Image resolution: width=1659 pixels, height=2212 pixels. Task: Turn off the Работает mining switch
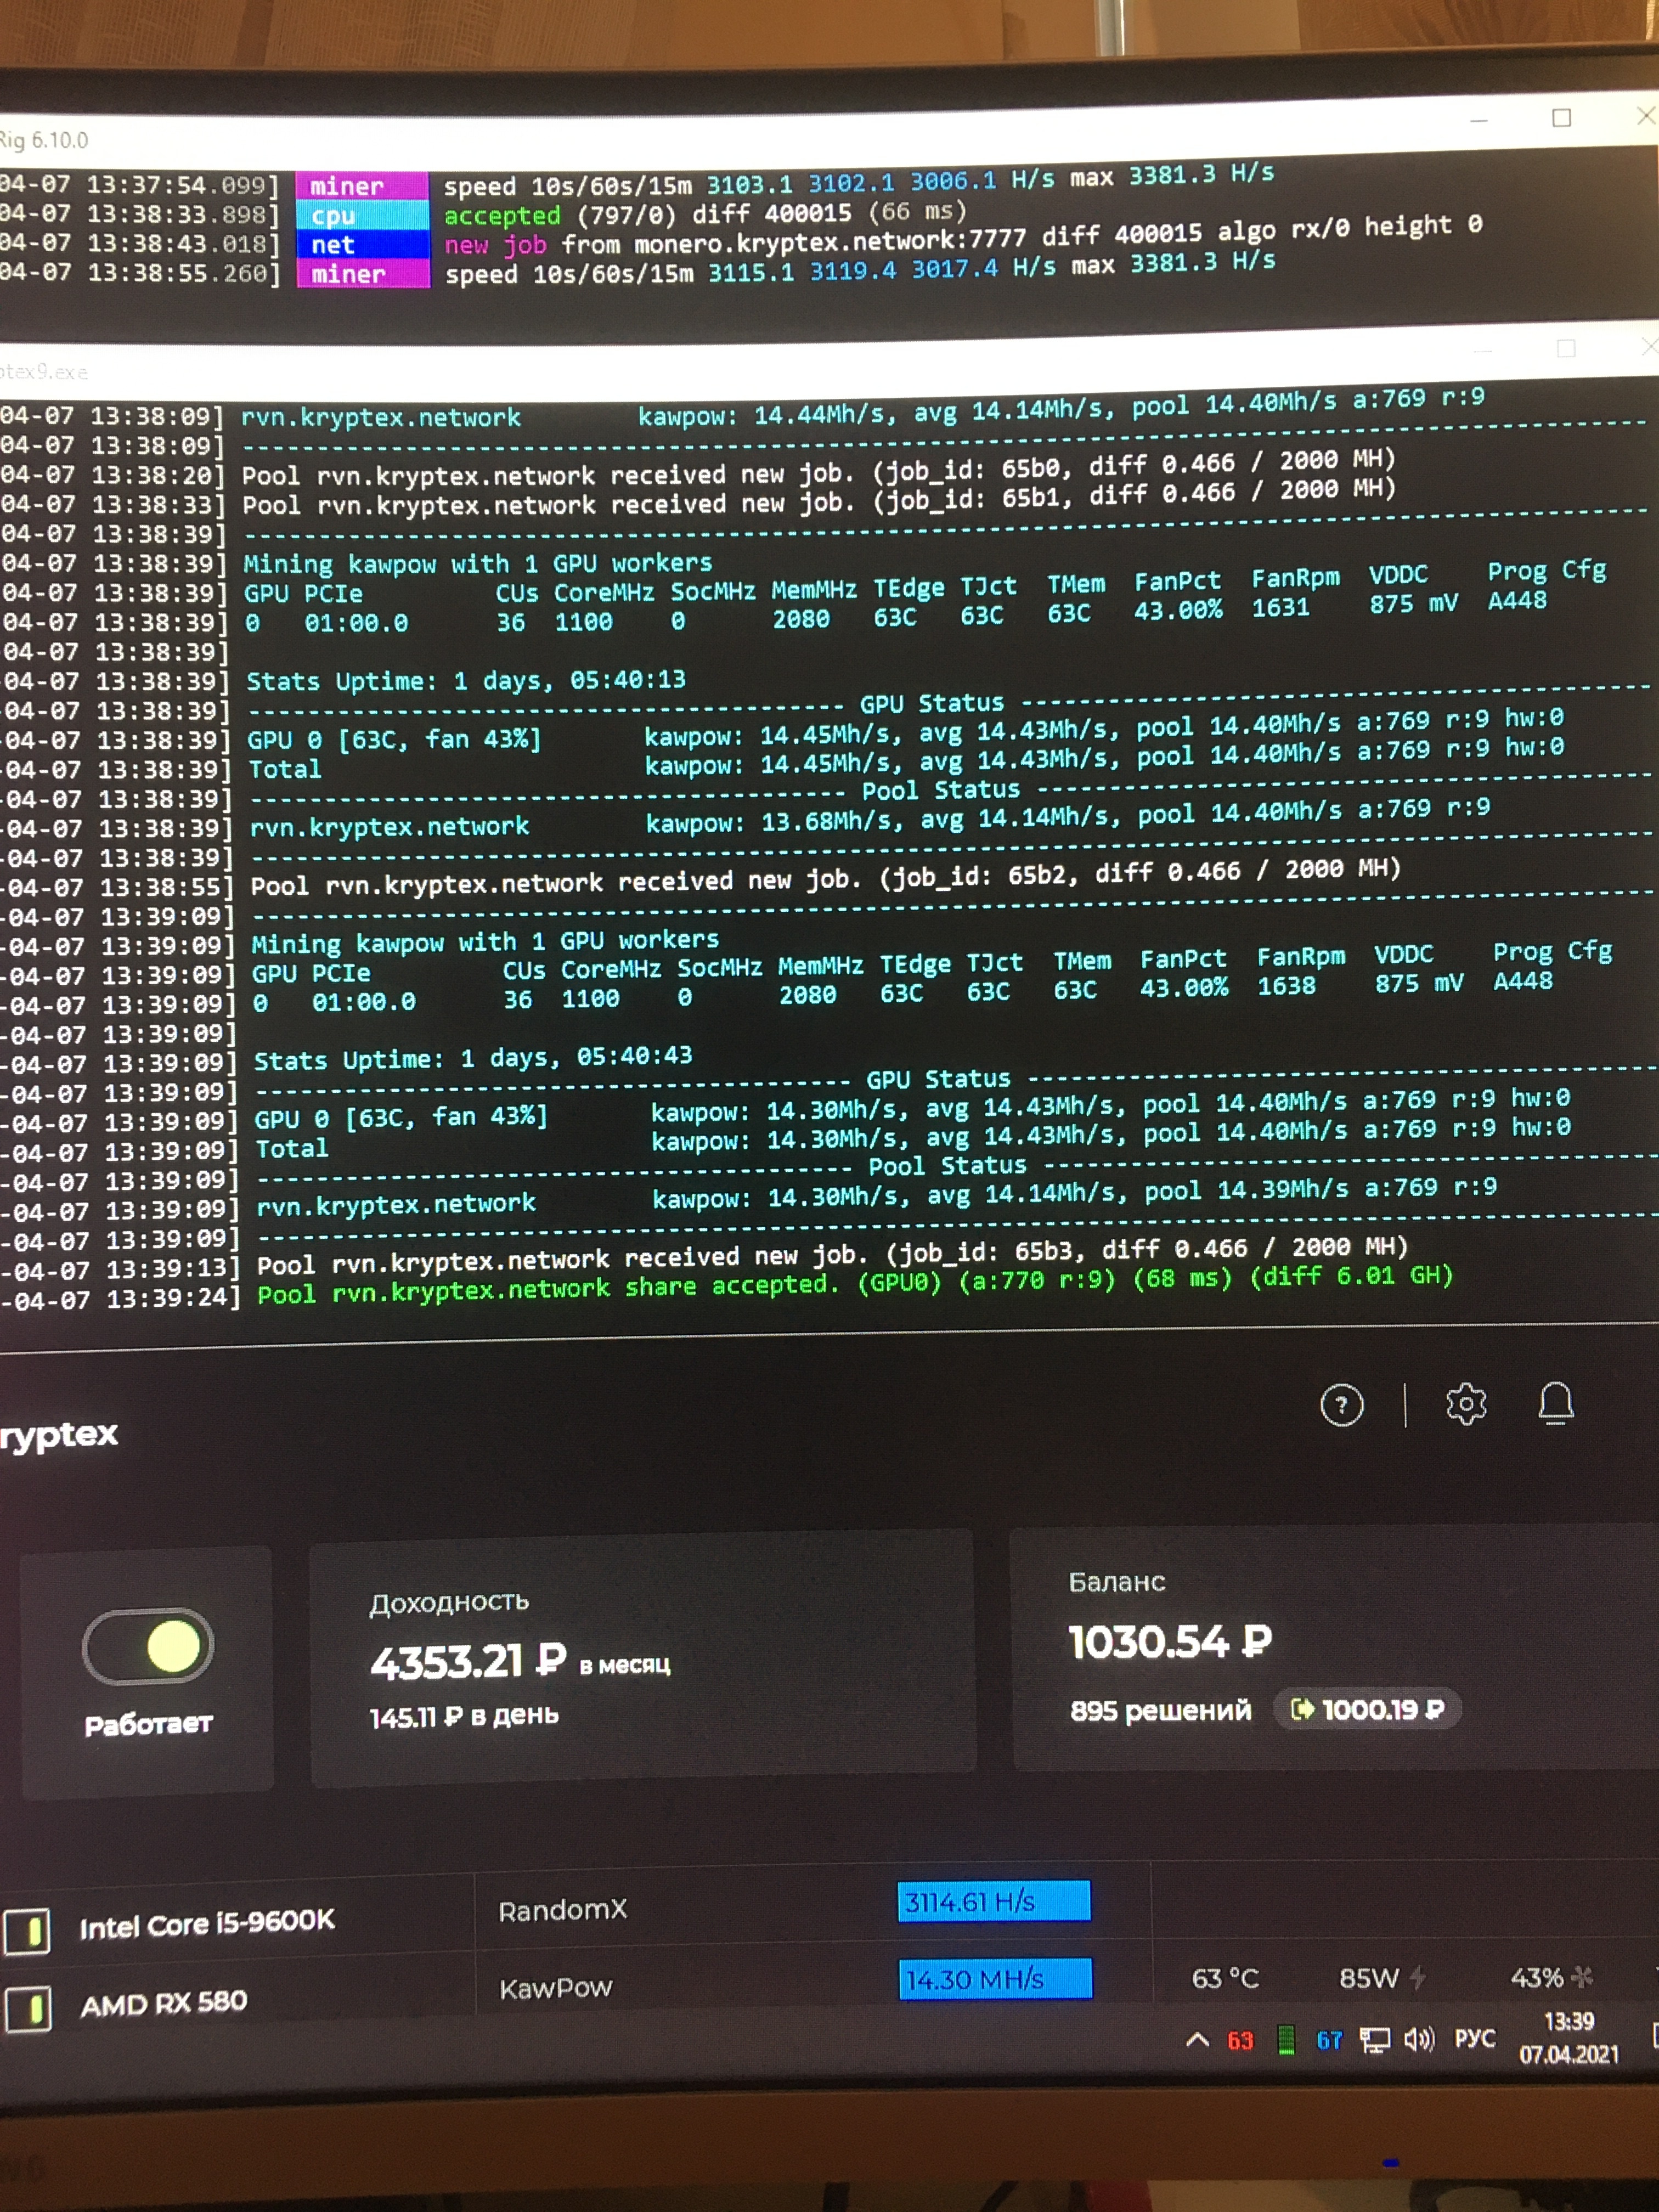148,1646
